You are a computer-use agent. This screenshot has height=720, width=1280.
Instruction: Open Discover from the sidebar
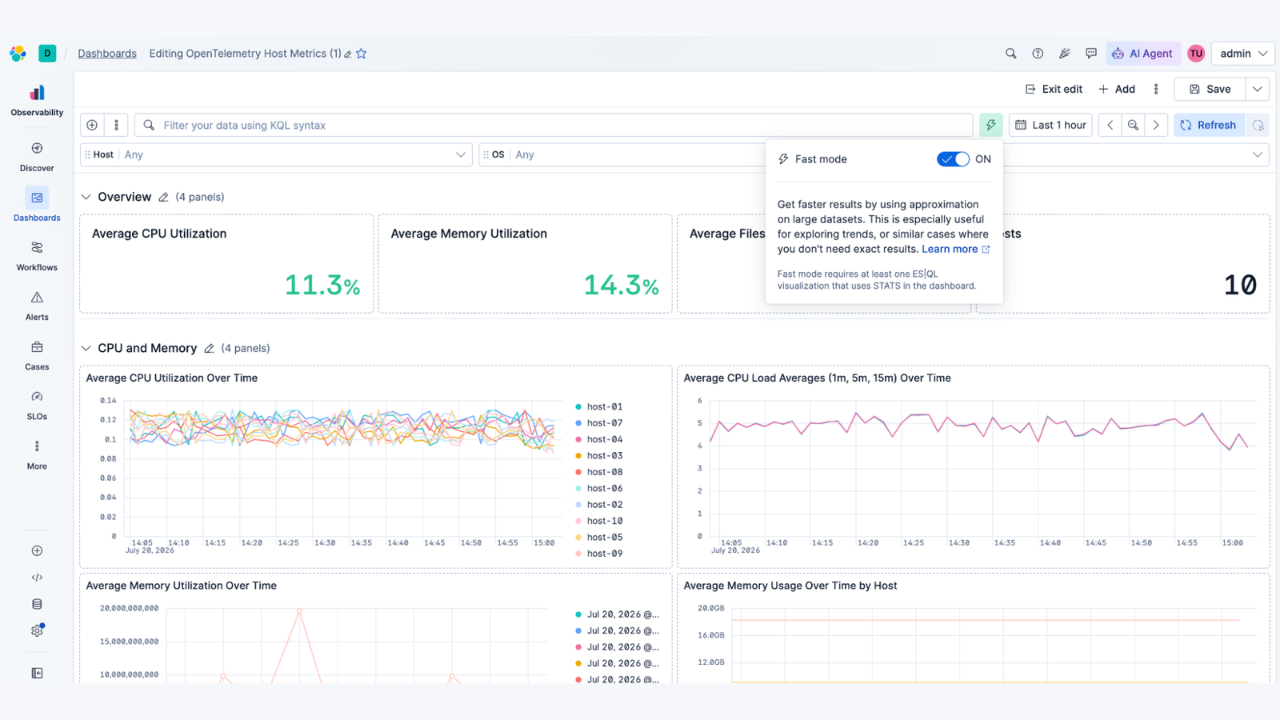pos(37,156)
